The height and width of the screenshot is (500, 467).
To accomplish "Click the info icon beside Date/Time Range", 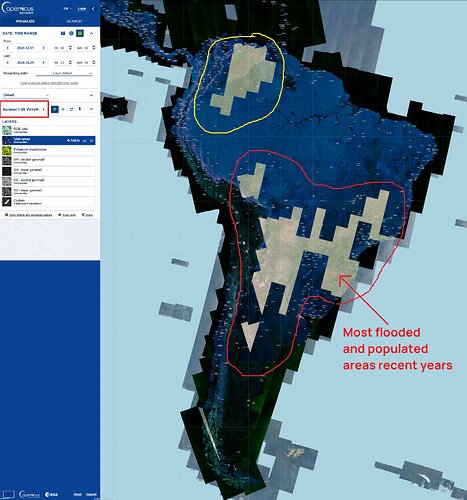I will click(71, 33).
